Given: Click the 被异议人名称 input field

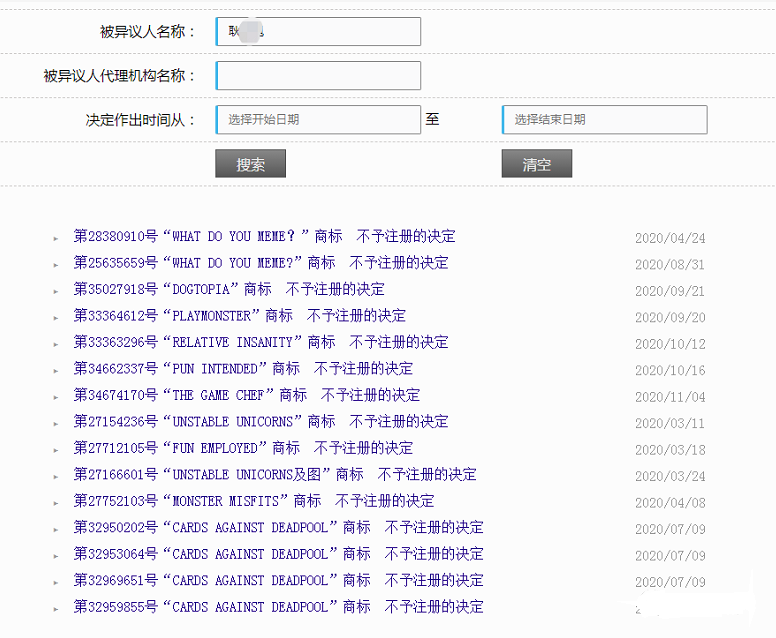Looking at the screenshot, I should [x=318, y=32].
